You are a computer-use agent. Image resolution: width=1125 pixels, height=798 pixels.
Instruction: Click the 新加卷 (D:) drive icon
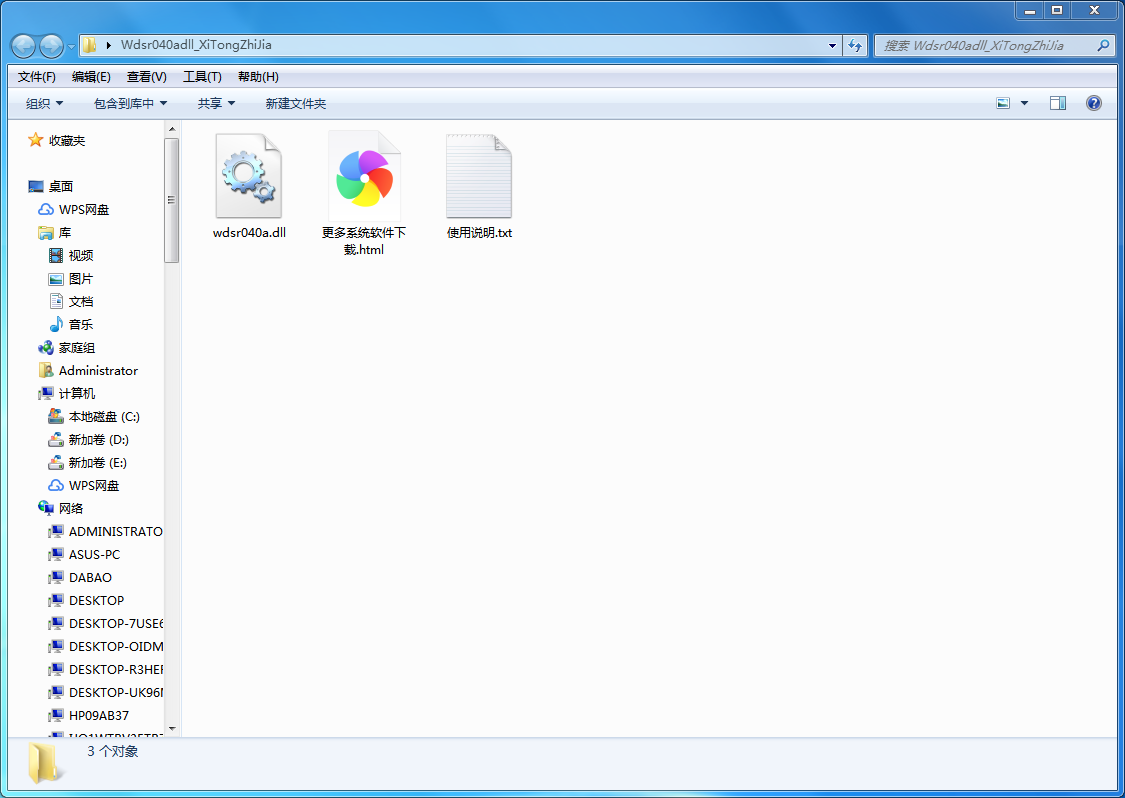[x=56, y=439]
